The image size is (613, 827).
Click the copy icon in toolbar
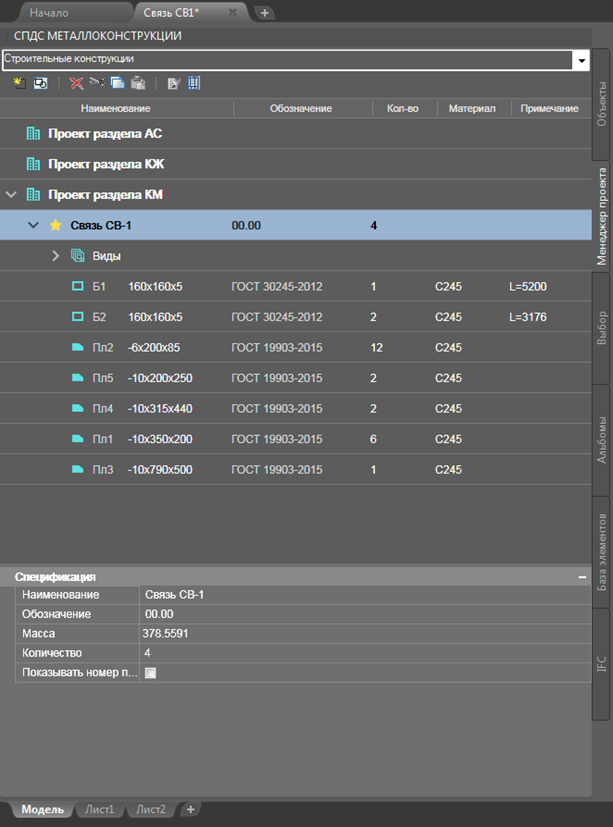[117, 83]
